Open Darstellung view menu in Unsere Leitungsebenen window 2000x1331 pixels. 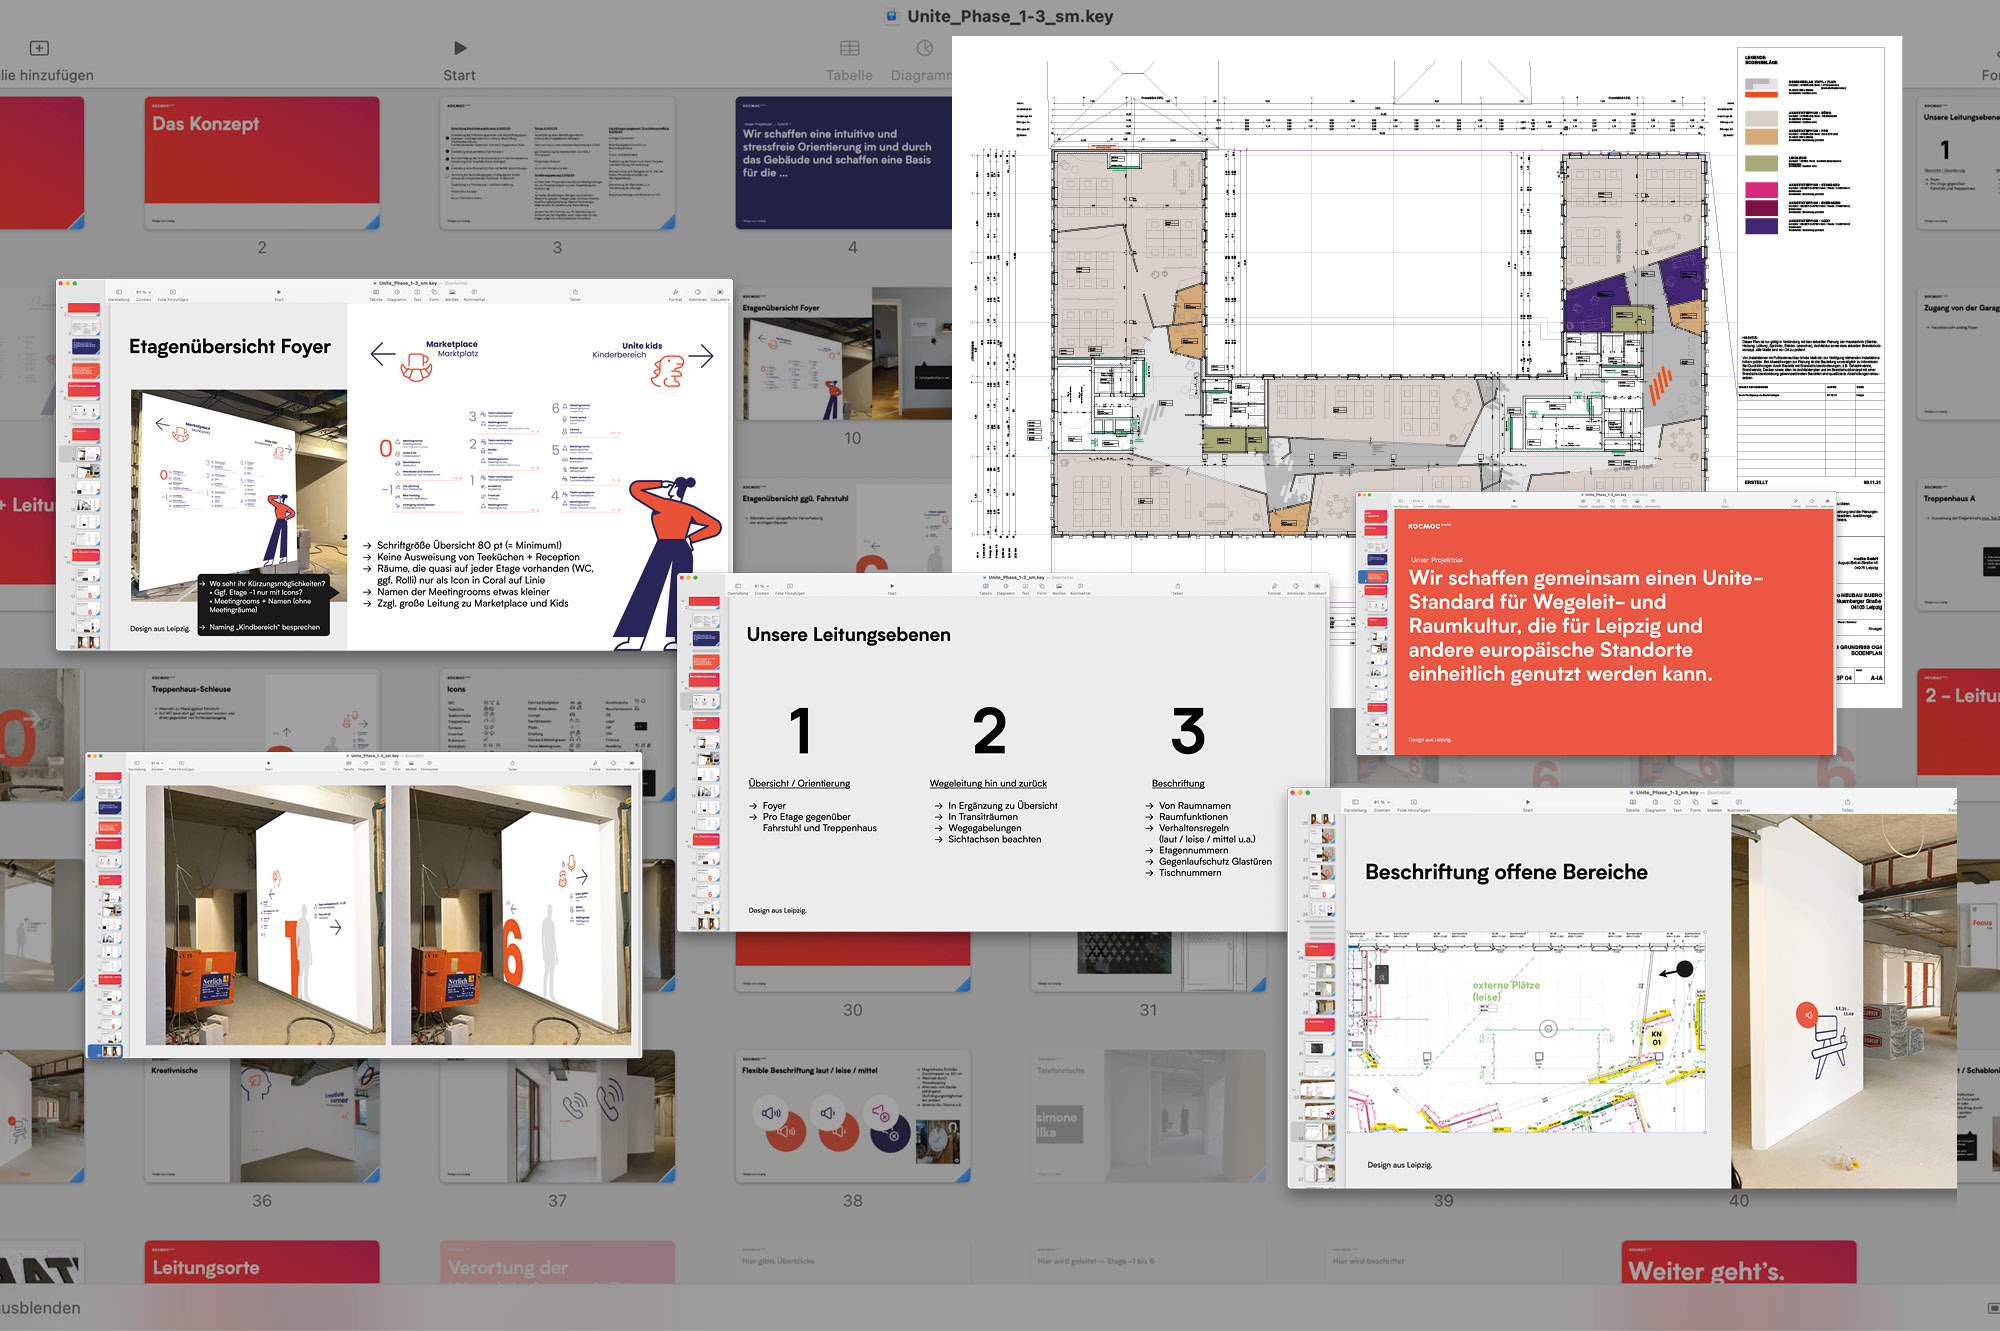pos(738,586)
